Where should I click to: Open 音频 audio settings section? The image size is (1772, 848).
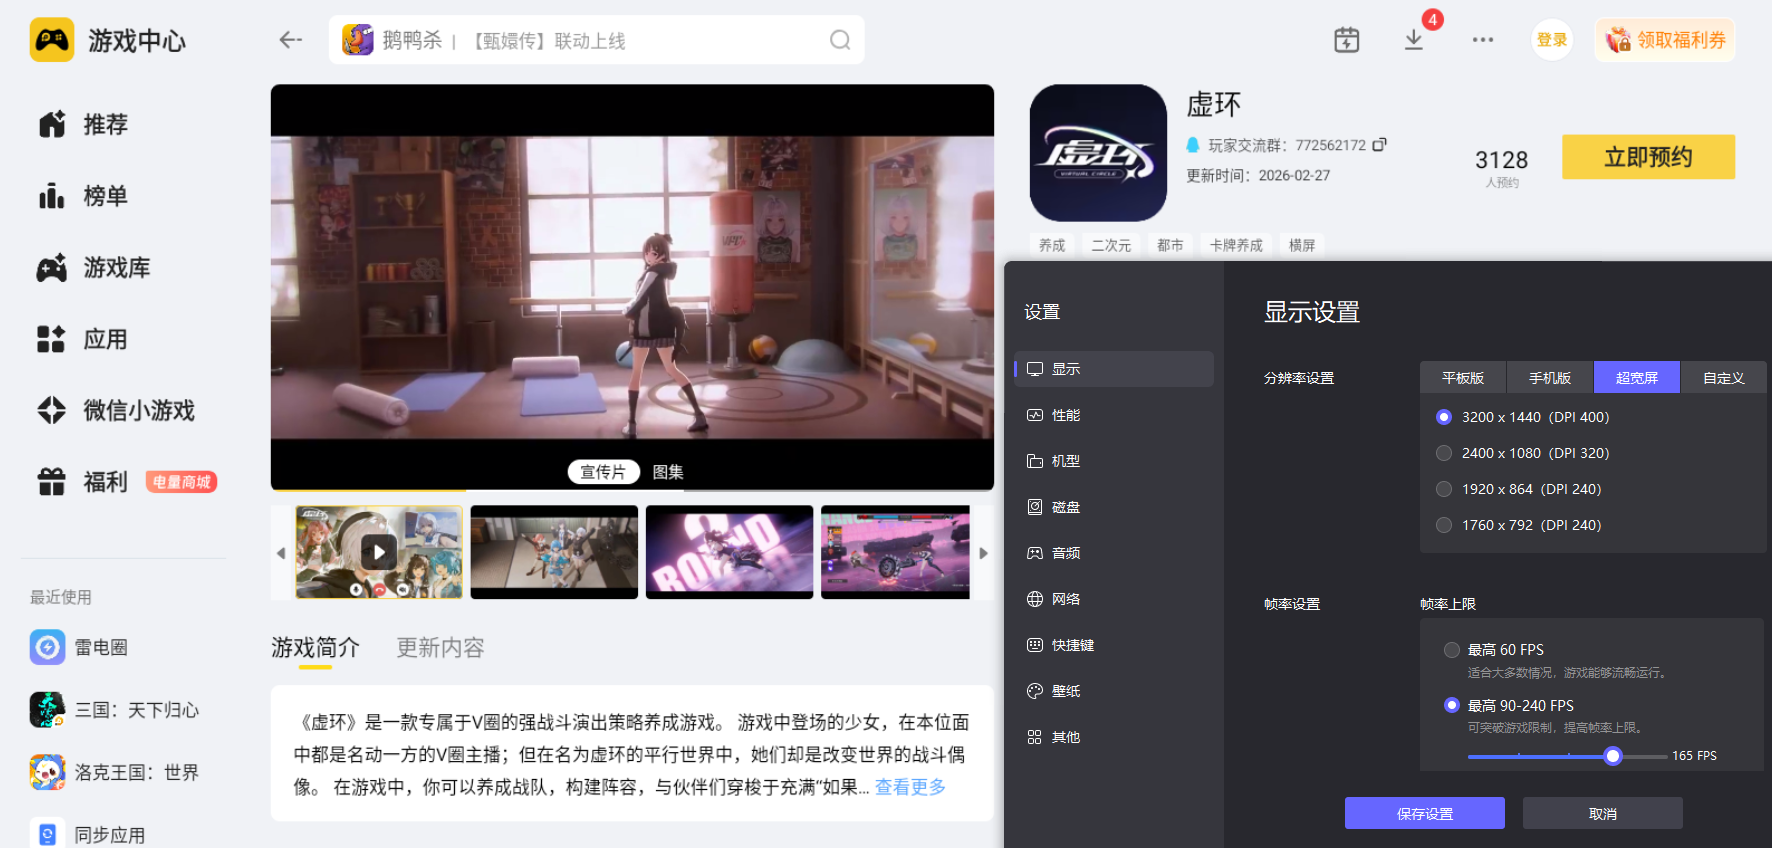pos(1114,553)
